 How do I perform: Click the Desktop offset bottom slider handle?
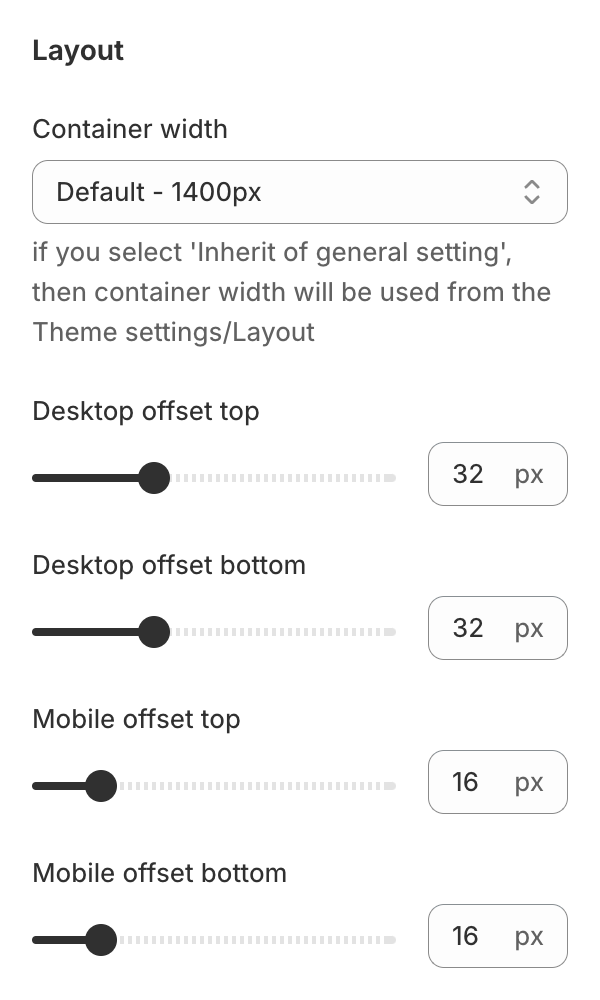click(153, 632)
